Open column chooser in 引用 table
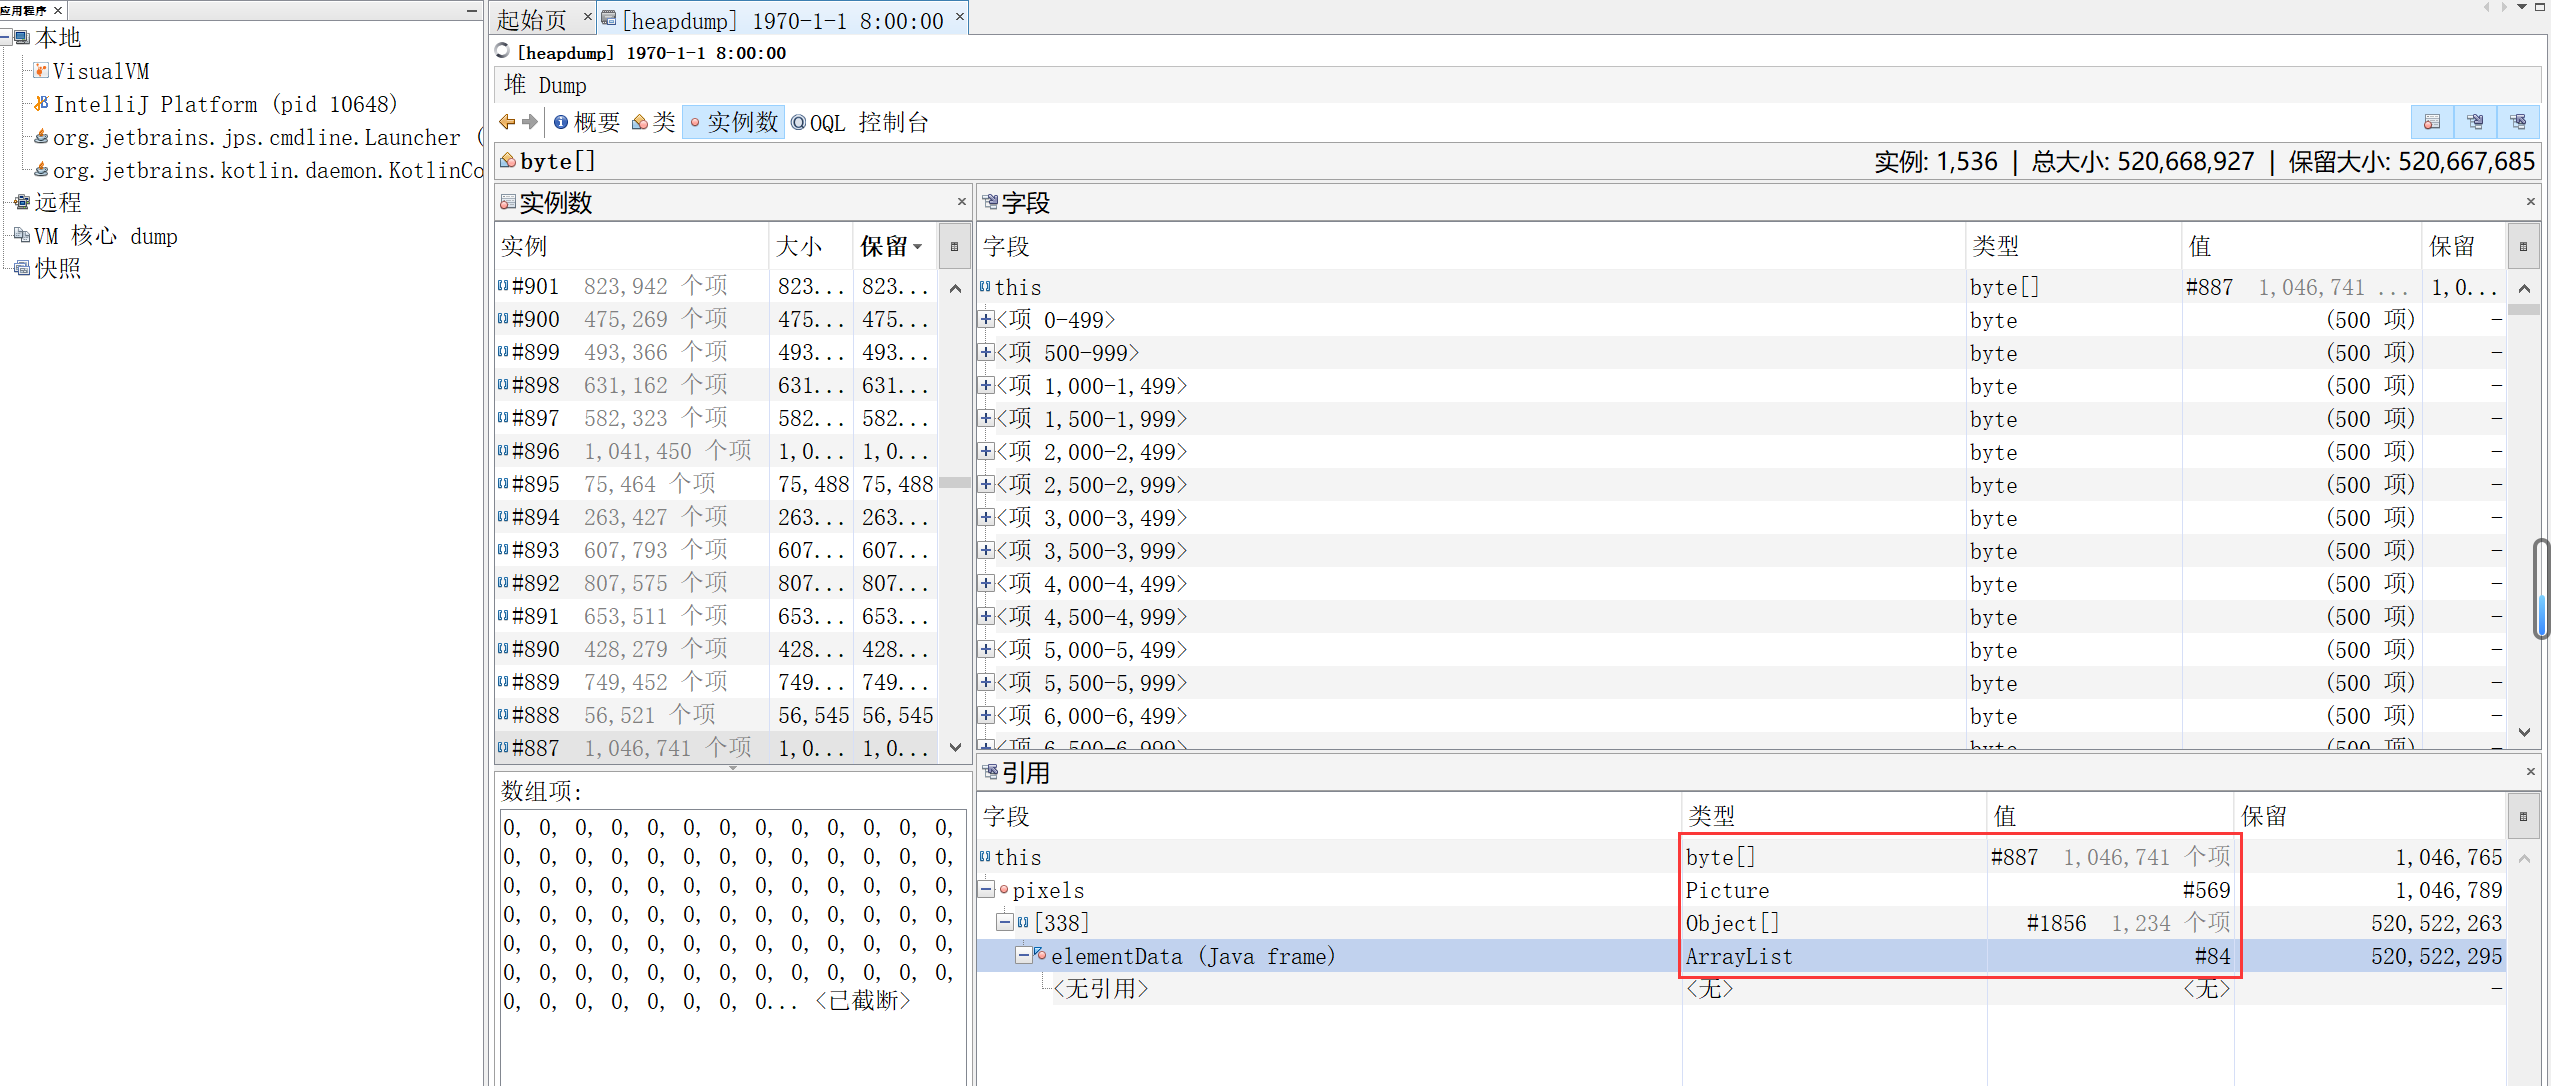The width and height of the screenshot is (2551, 1086). (x=2522, y=816)
